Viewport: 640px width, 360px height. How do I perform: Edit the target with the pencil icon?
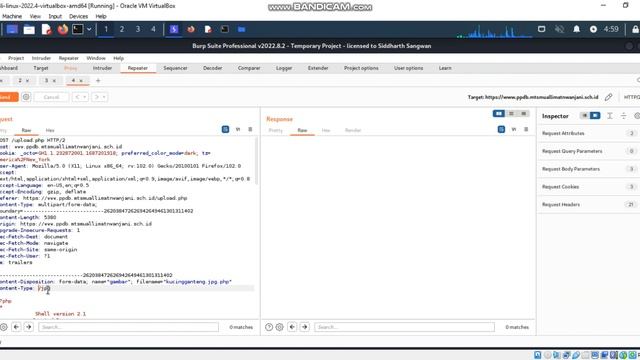[609, 97]
